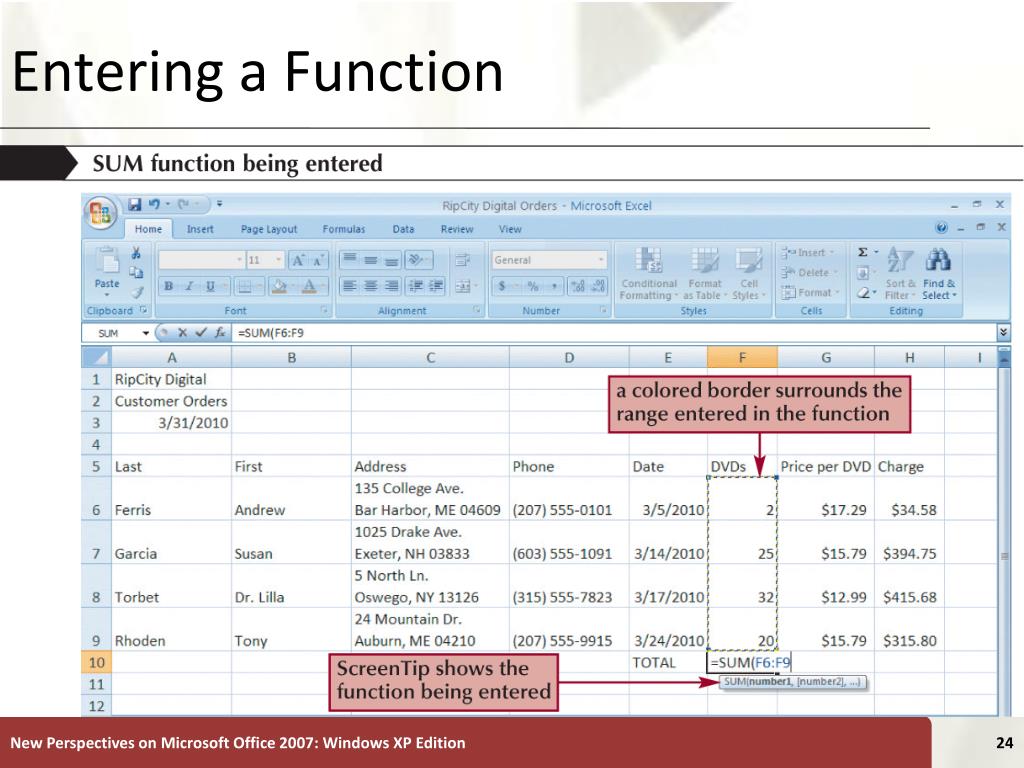Switch to the Home ribbon tab
Screen dimensions: 1024x768
coord(148,229)
